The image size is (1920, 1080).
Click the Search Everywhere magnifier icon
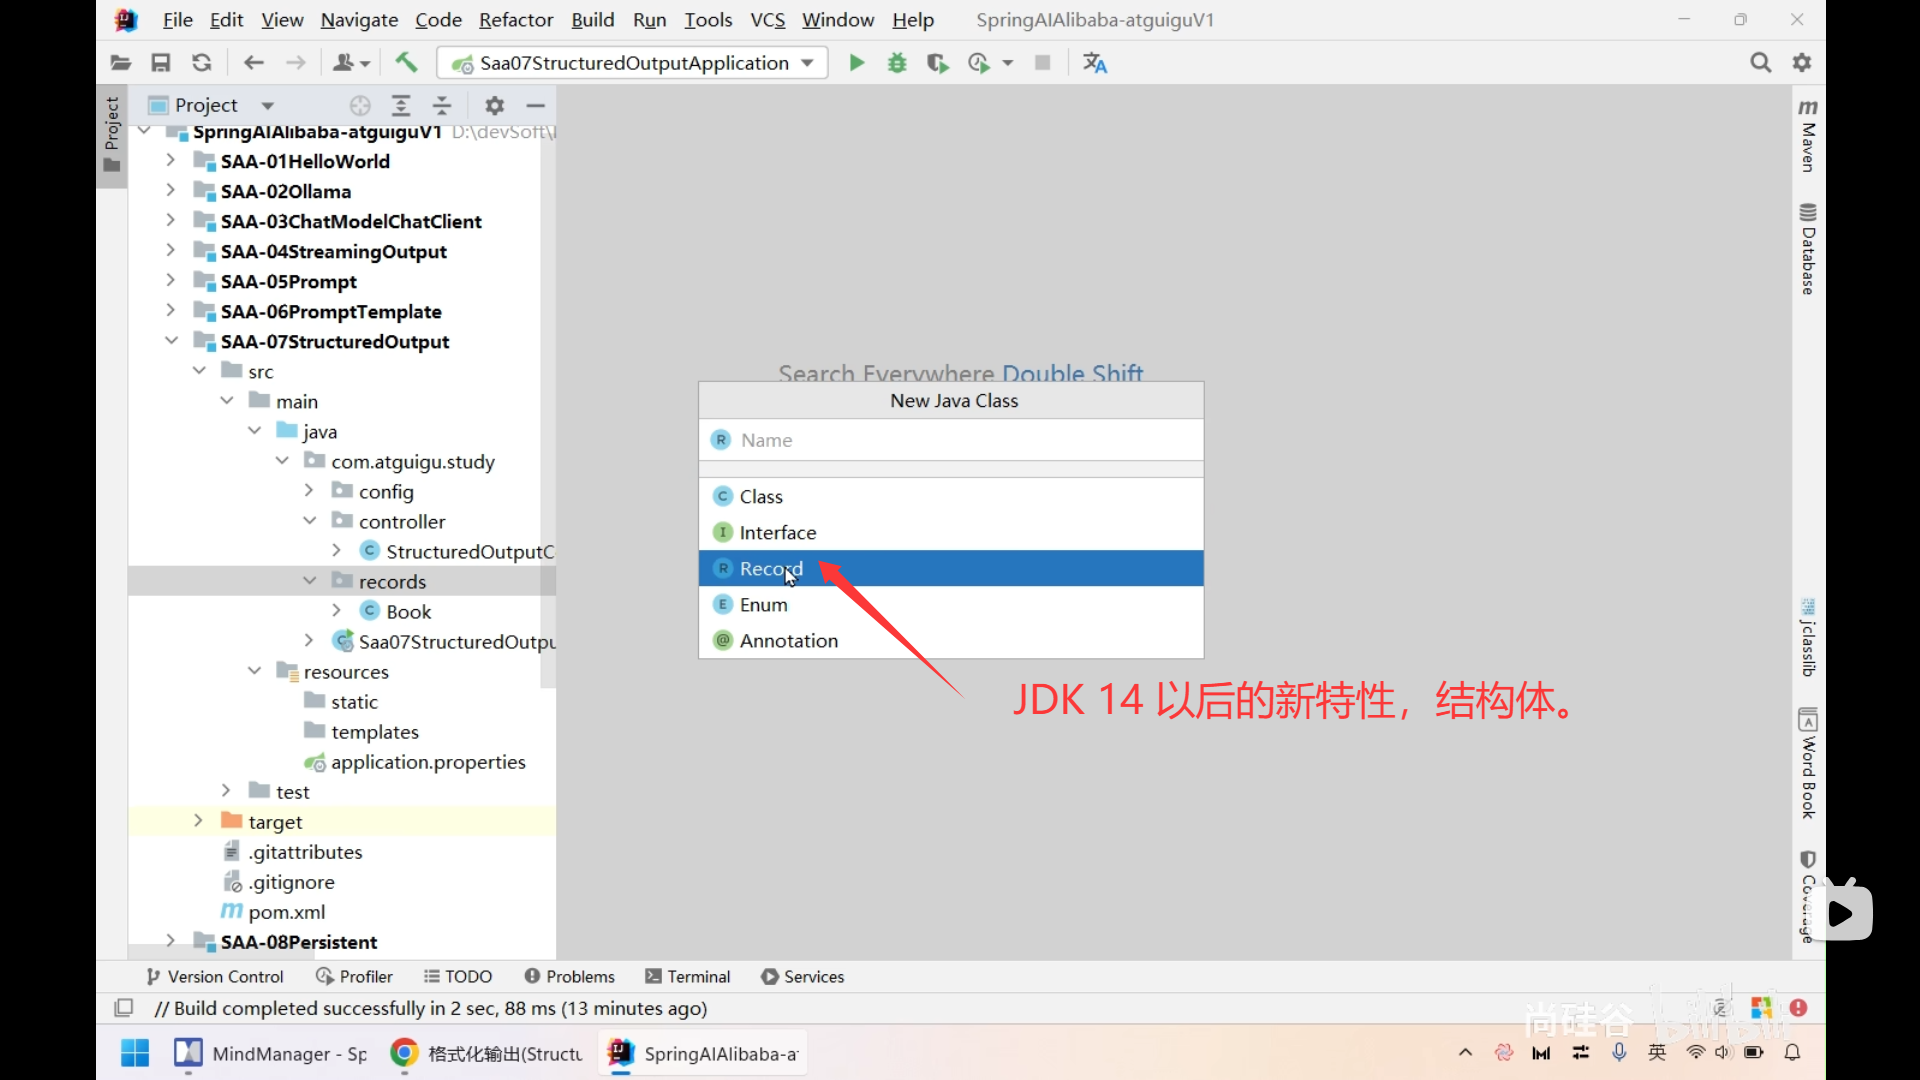[1760, 63]
